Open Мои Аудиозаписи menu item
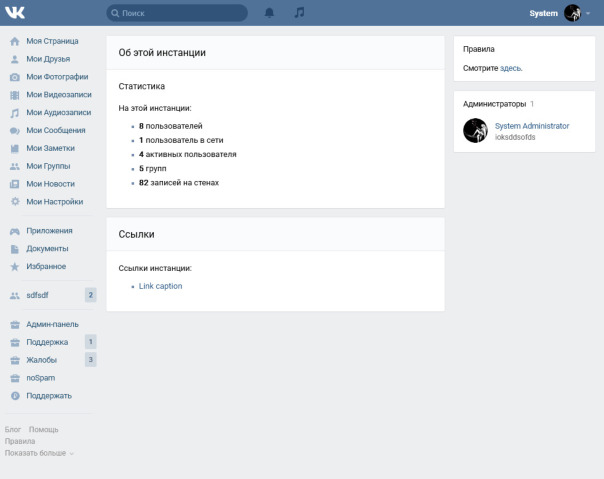Image resolution: width=604 pixels, height=479 pixels. (59, 112)
